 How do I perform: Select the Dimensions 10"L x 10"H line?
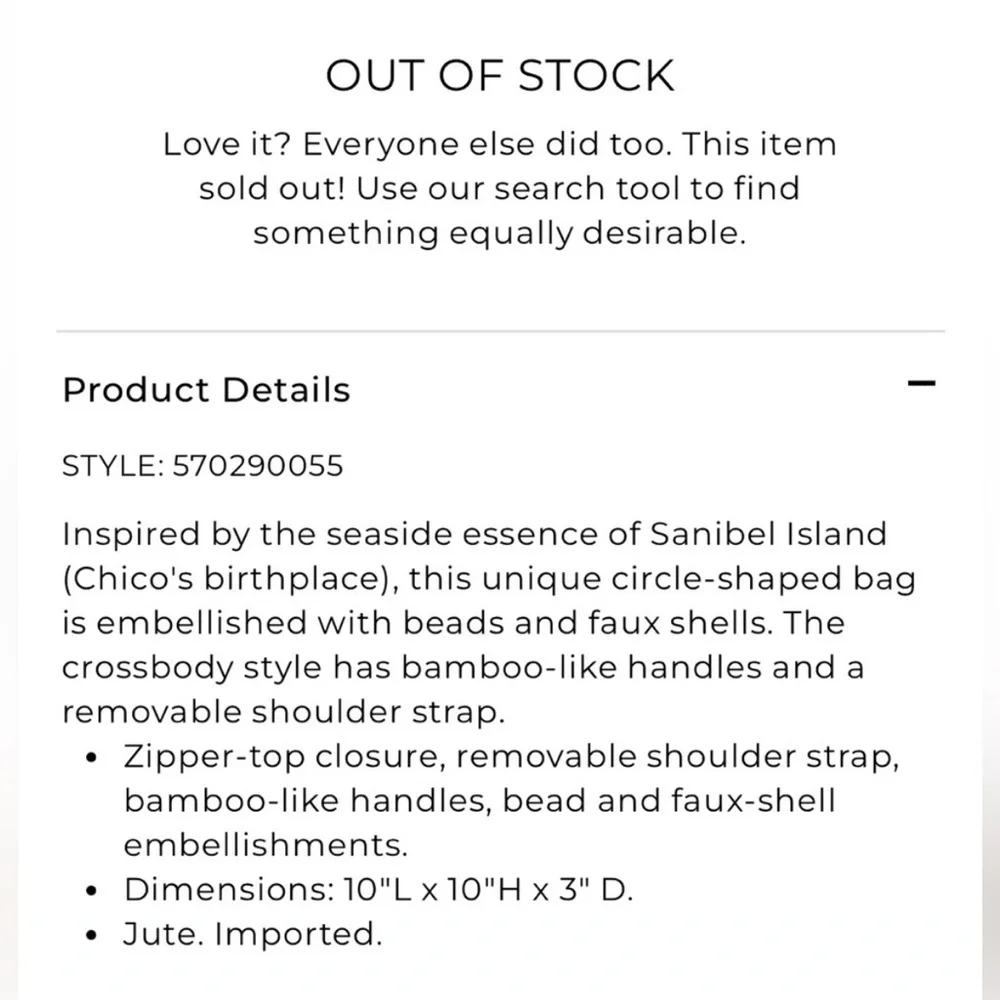378,890
